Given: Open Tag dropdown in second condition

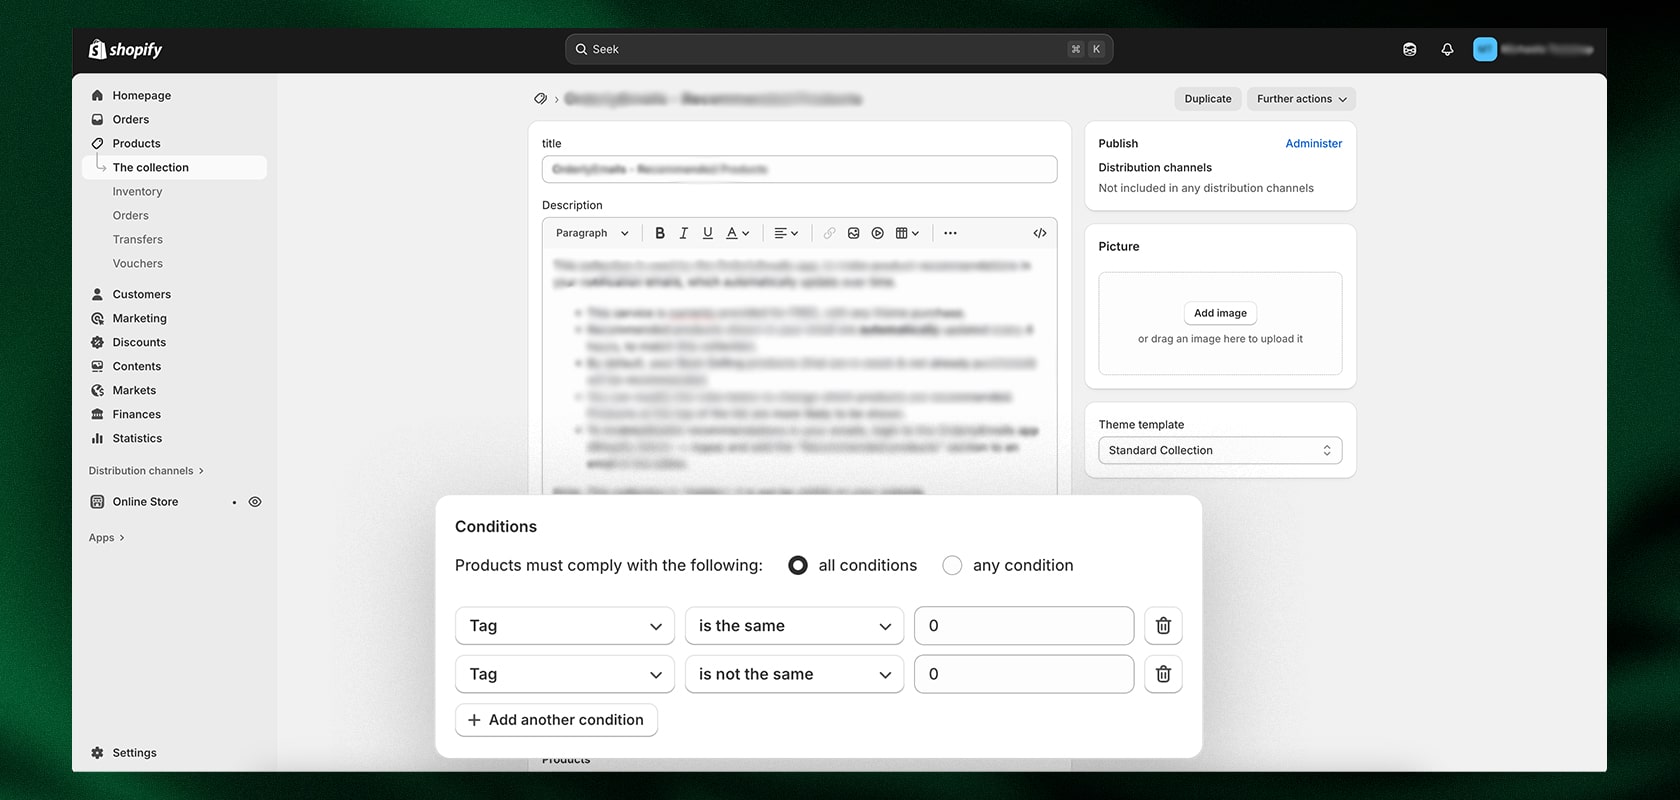Looking at the screenshot, I should click(x=565, y=675).
